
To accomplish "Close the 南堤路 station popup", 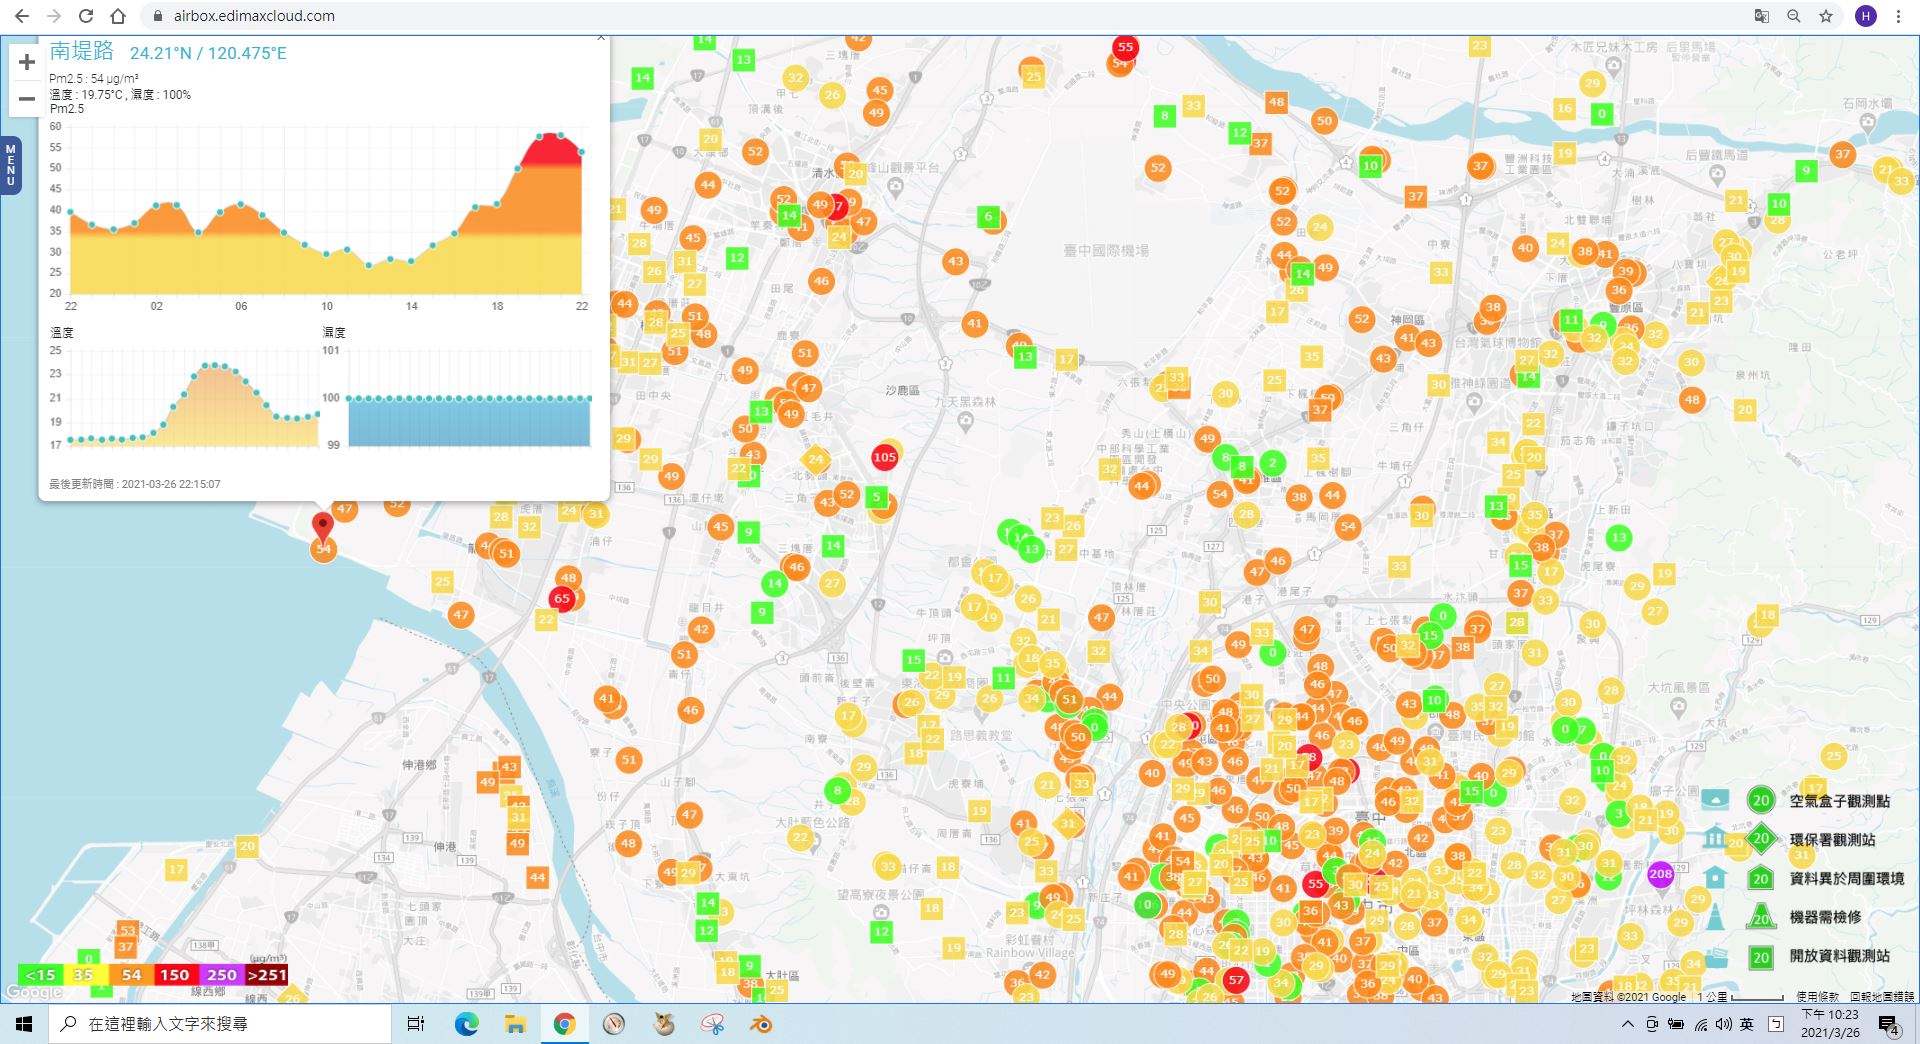I will pos(600,38).
